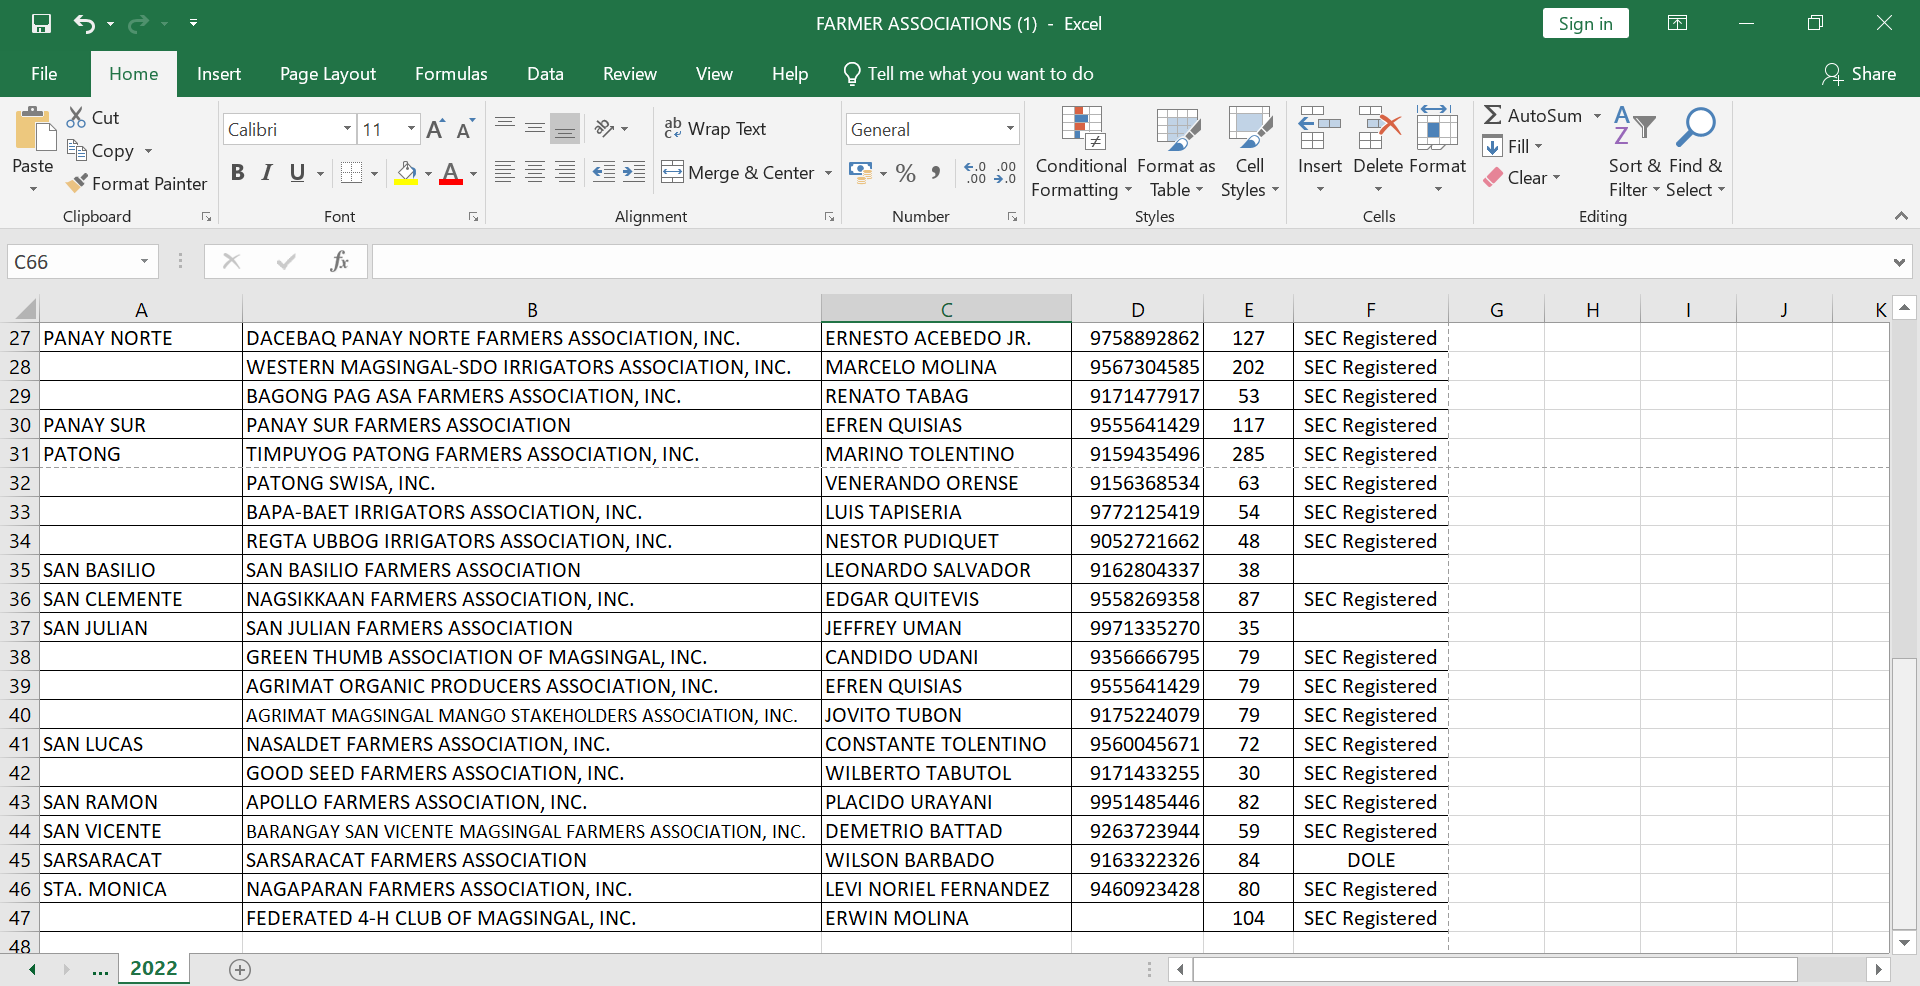Toggle Bold formatting
The image size is (1920, 986).
click(237, 173)
